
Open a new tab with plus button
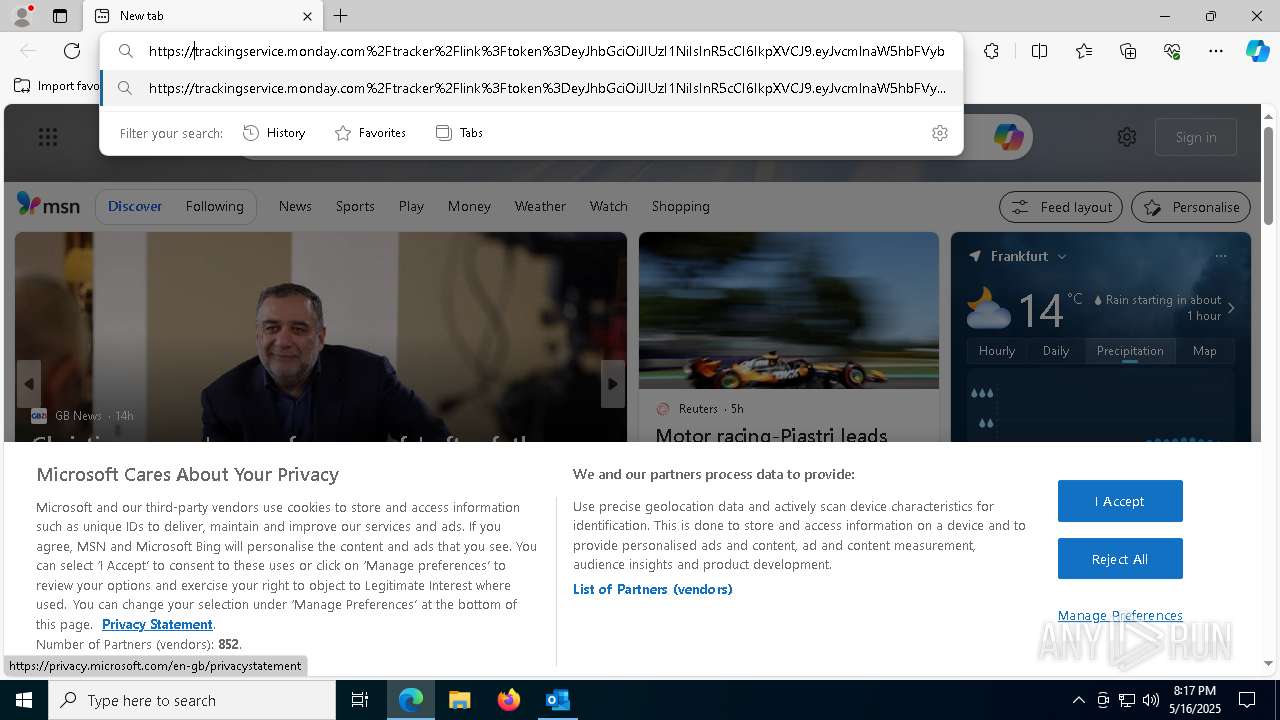pyautogui.click(x=340, y=16)
